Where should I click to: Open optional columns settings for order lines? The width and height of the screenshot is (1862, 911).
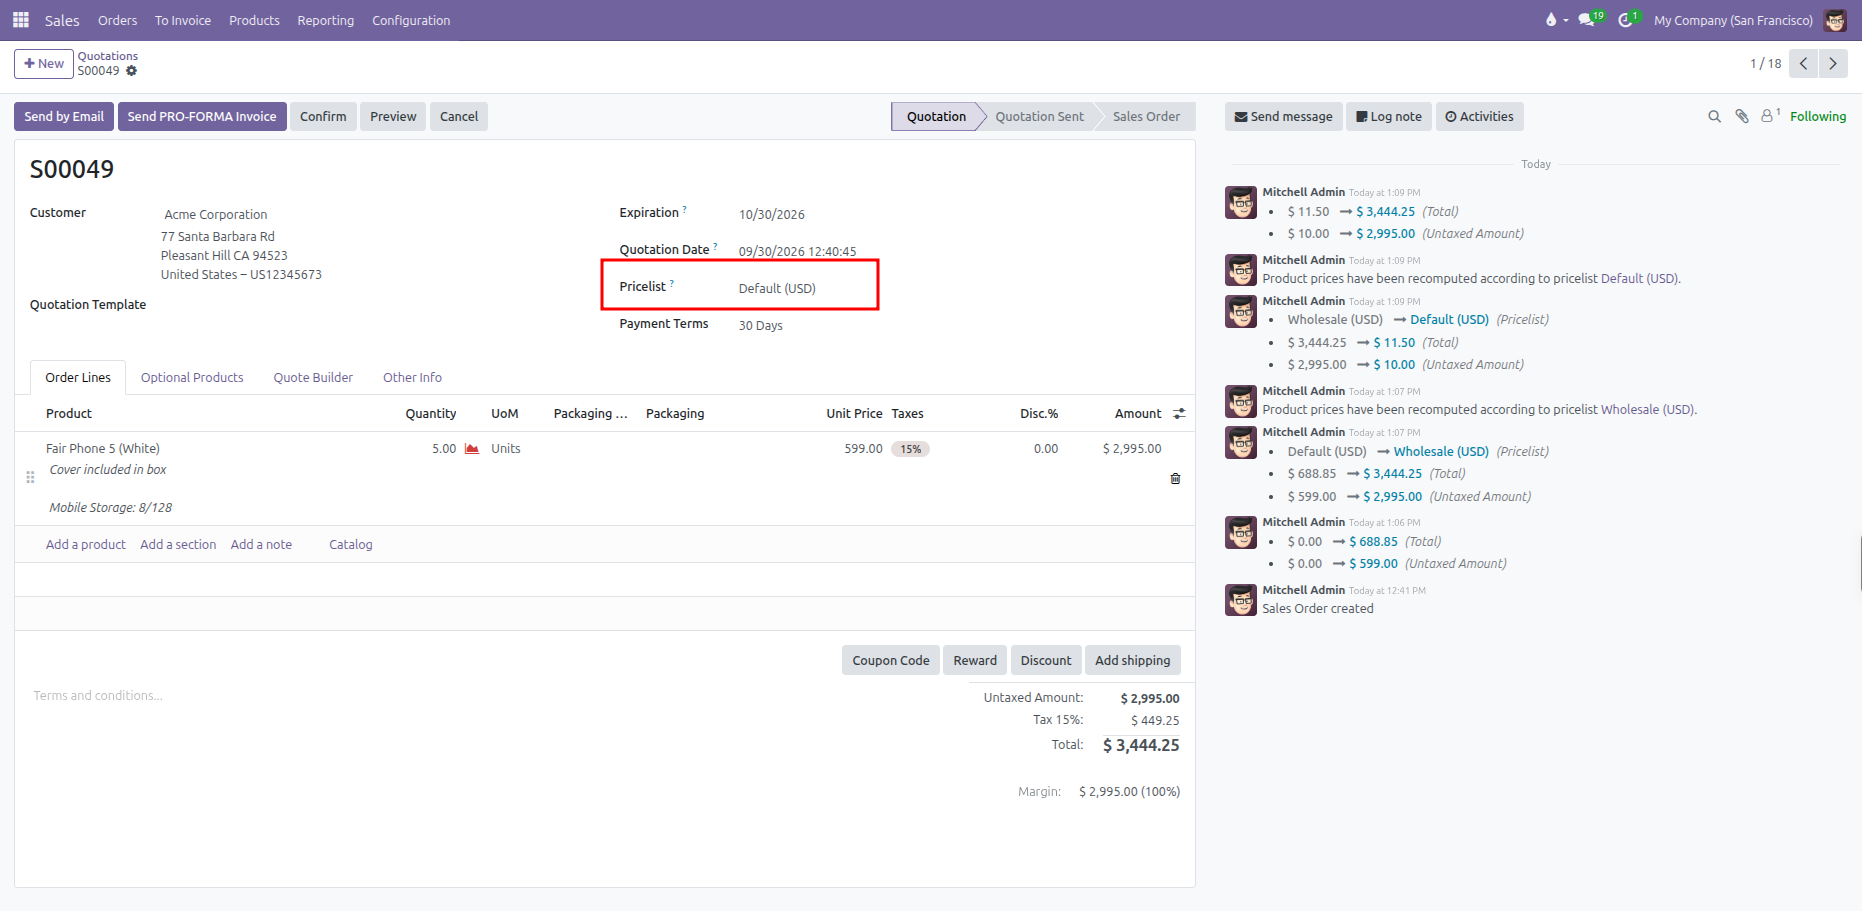[1179, 414]
